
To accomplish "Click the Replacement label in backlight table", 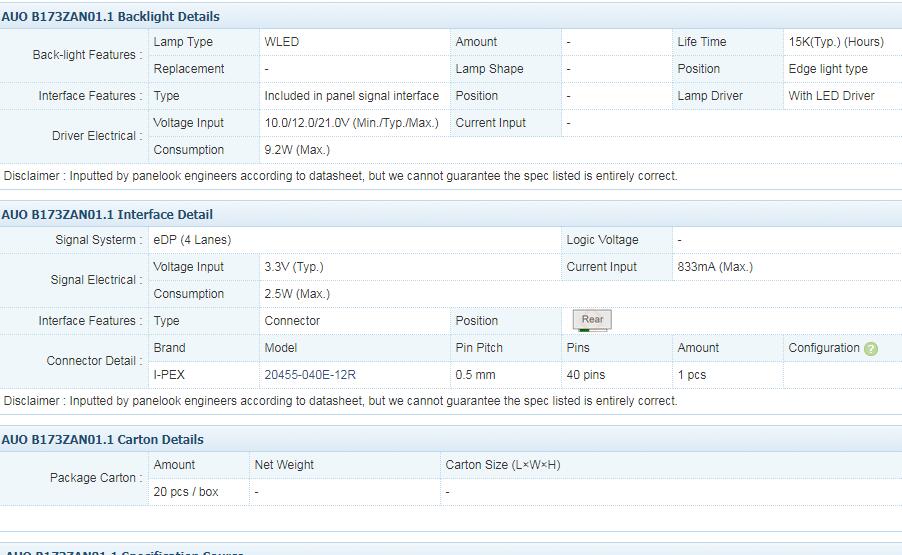I will pos(189,69).
